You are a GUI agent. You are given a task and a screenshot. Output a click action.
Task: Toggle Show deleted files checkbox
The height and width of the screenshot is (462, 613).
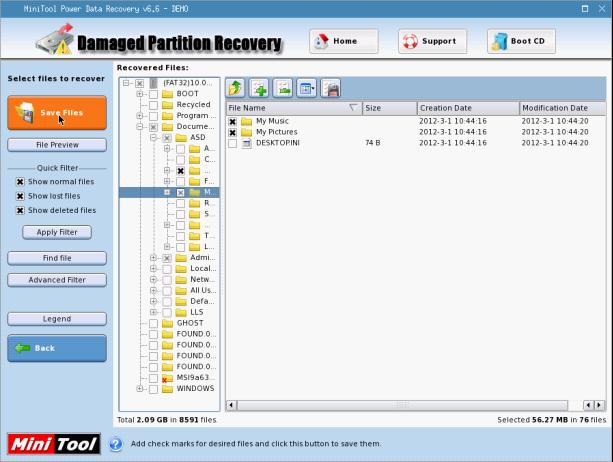pyautogui.click(x=20, y=211)
